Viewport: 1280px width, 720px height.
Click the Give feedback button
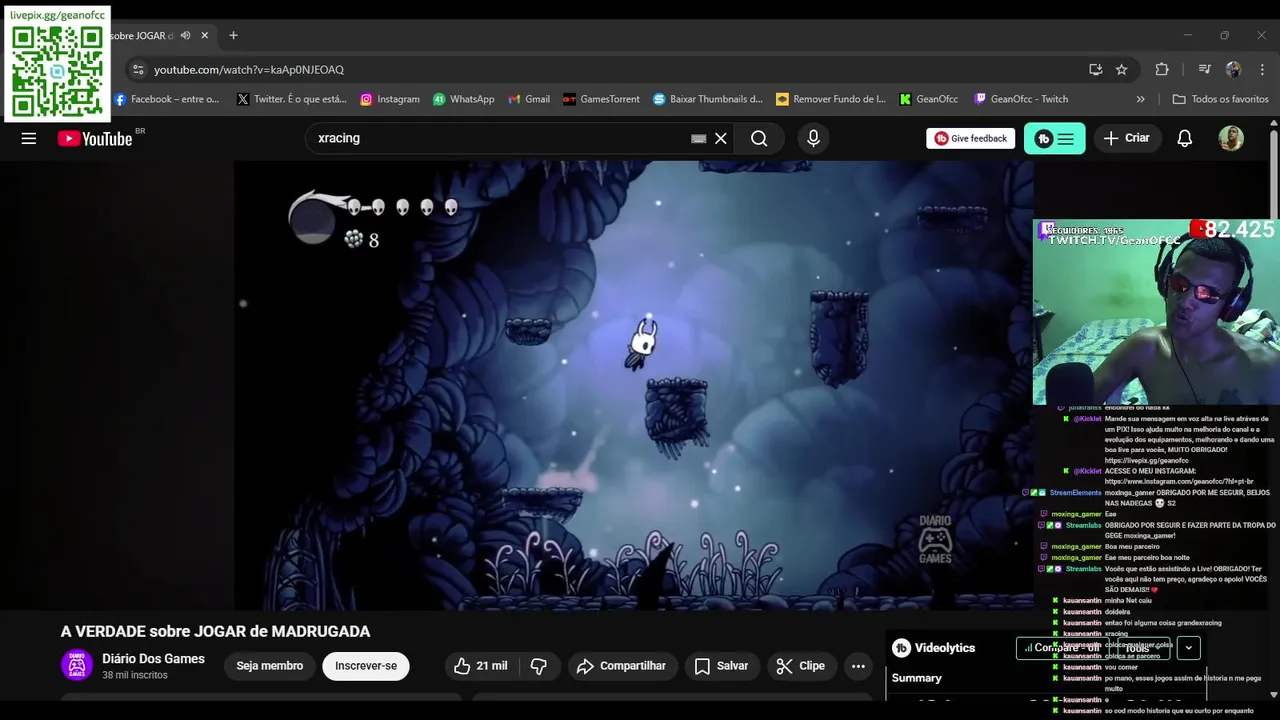(x=970, y=139)
